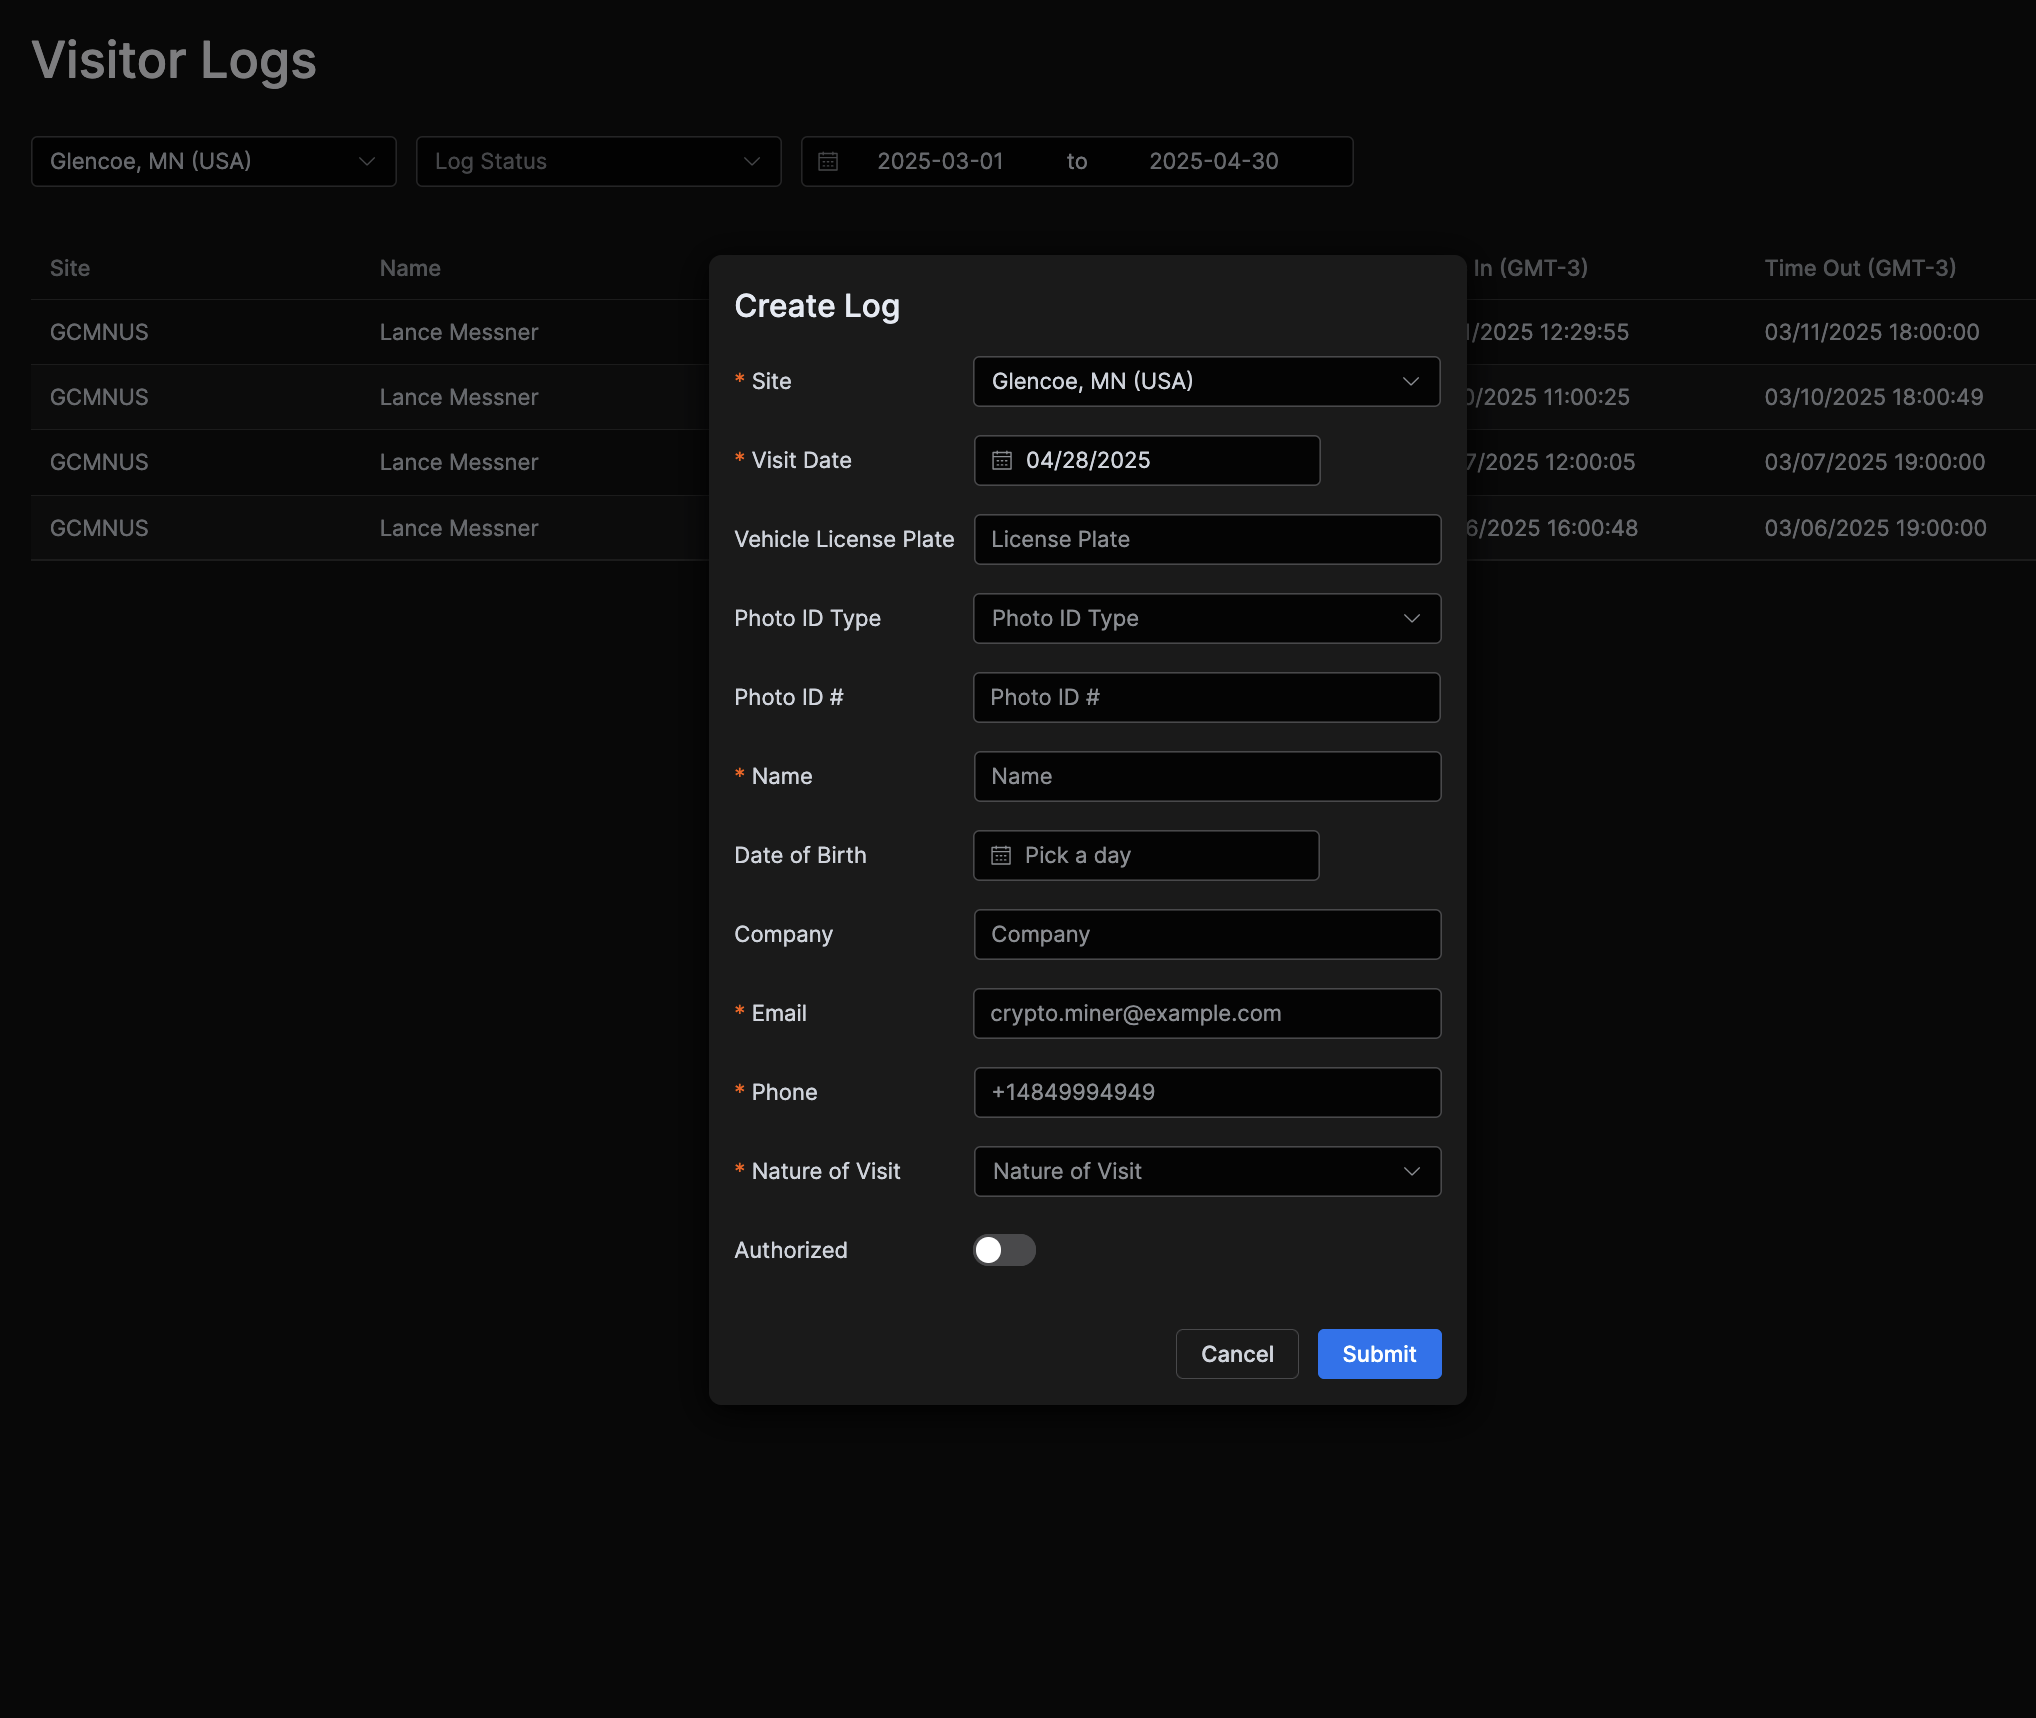
Task: Open the Nature of Visit dropdown
Action: click(1206, 1171)
